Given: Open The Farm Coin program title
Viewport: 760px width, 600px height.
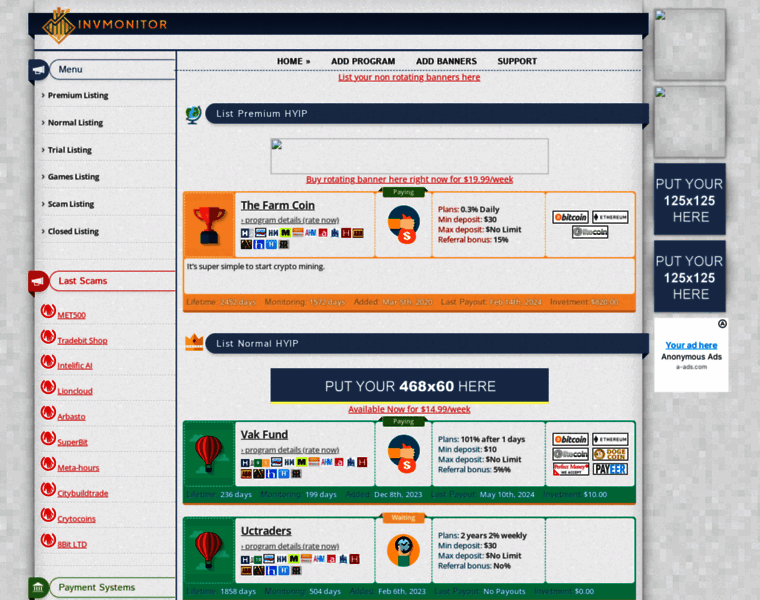Looking at the screenshot, I should (x=278, y=205).
